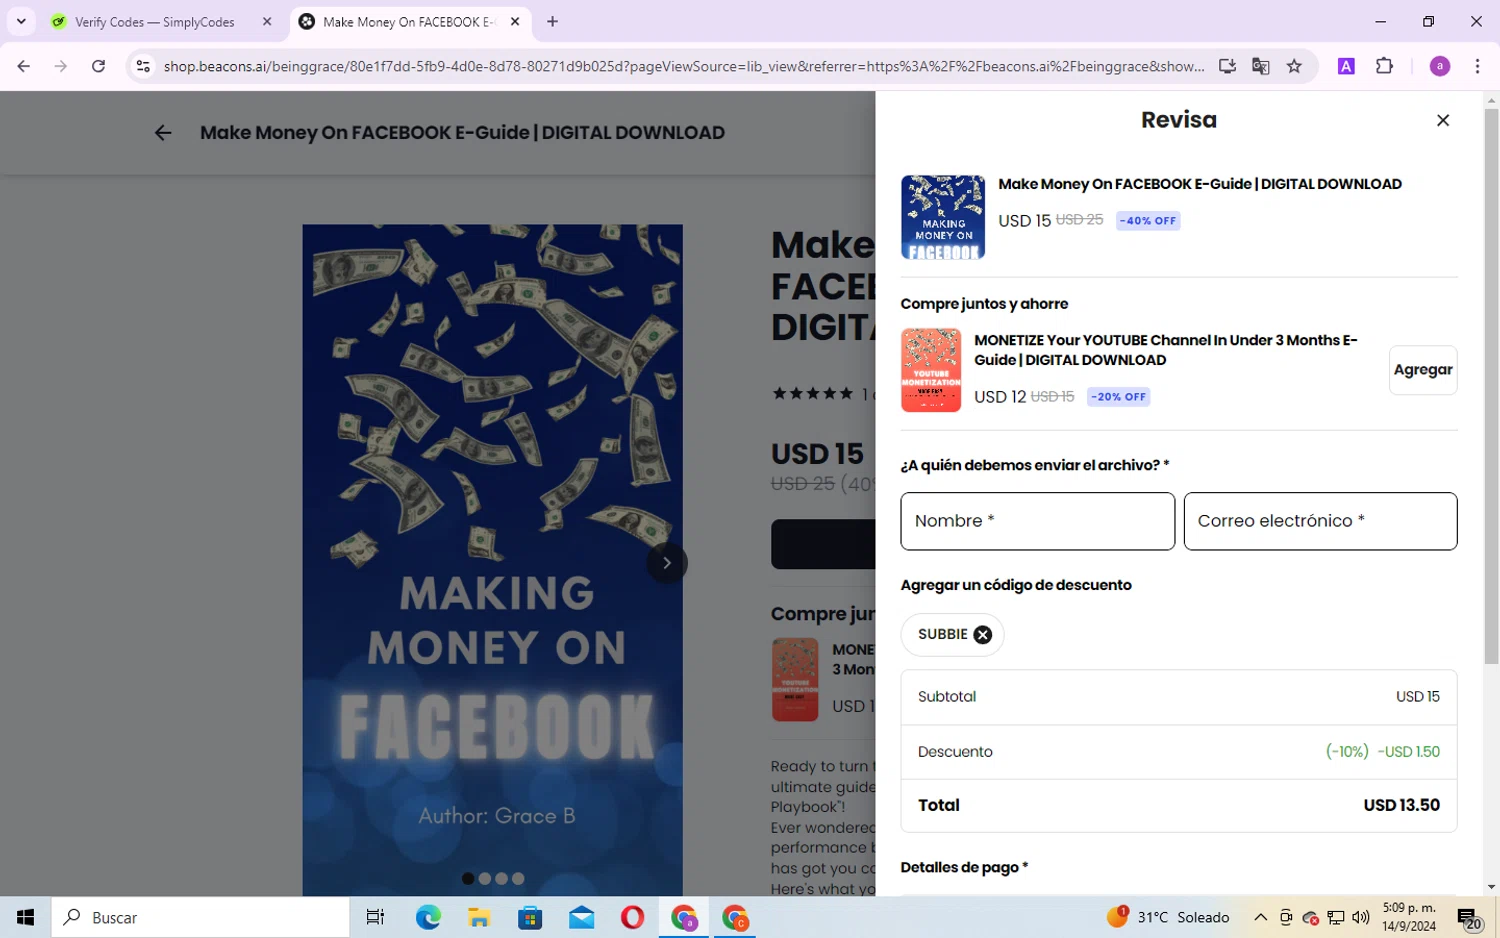The width and height of the screenshot is (1500, 938).
Task: Open File Explorer from taskbar
Action: pos(479,917)
